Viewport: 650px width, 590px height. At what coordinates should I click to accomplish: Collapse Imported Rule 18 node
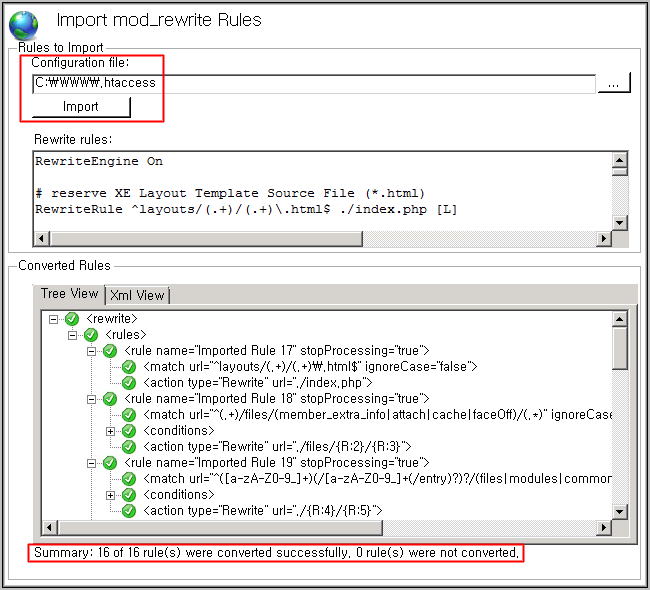91,399
